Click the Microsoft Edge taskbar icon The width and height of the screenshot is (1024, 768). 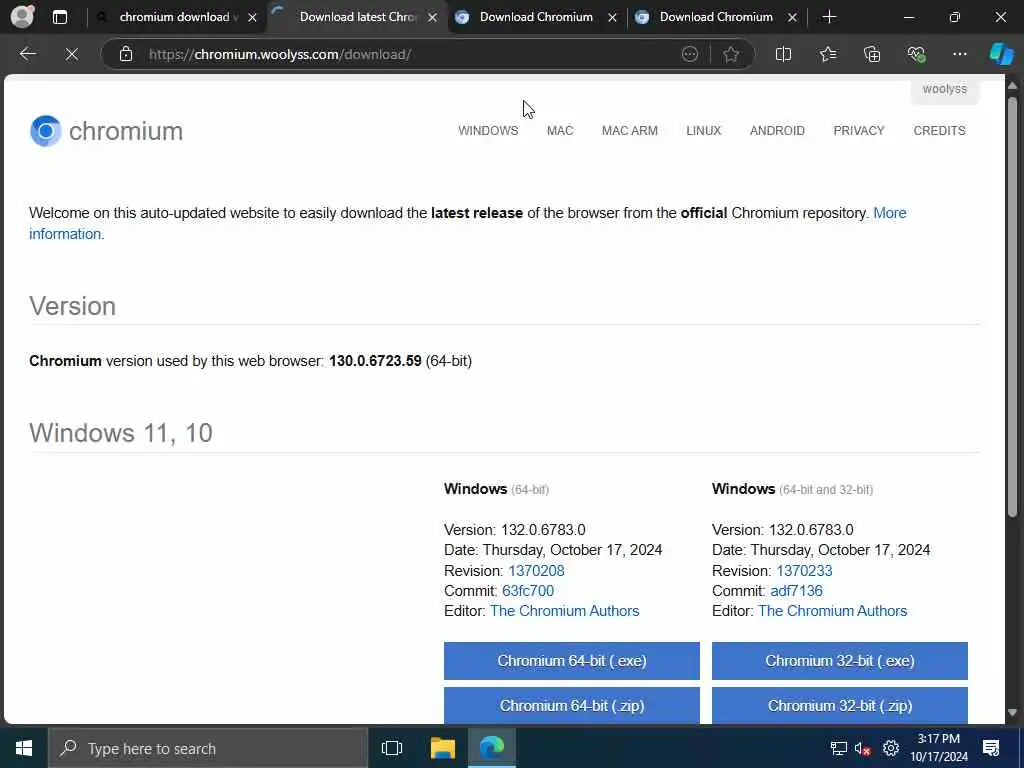tap(492, 748)
